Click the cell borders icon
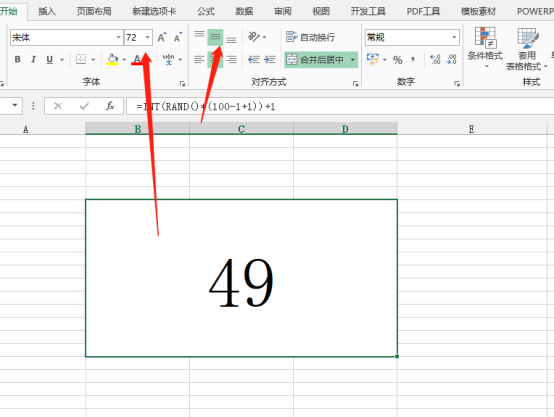 81,59
